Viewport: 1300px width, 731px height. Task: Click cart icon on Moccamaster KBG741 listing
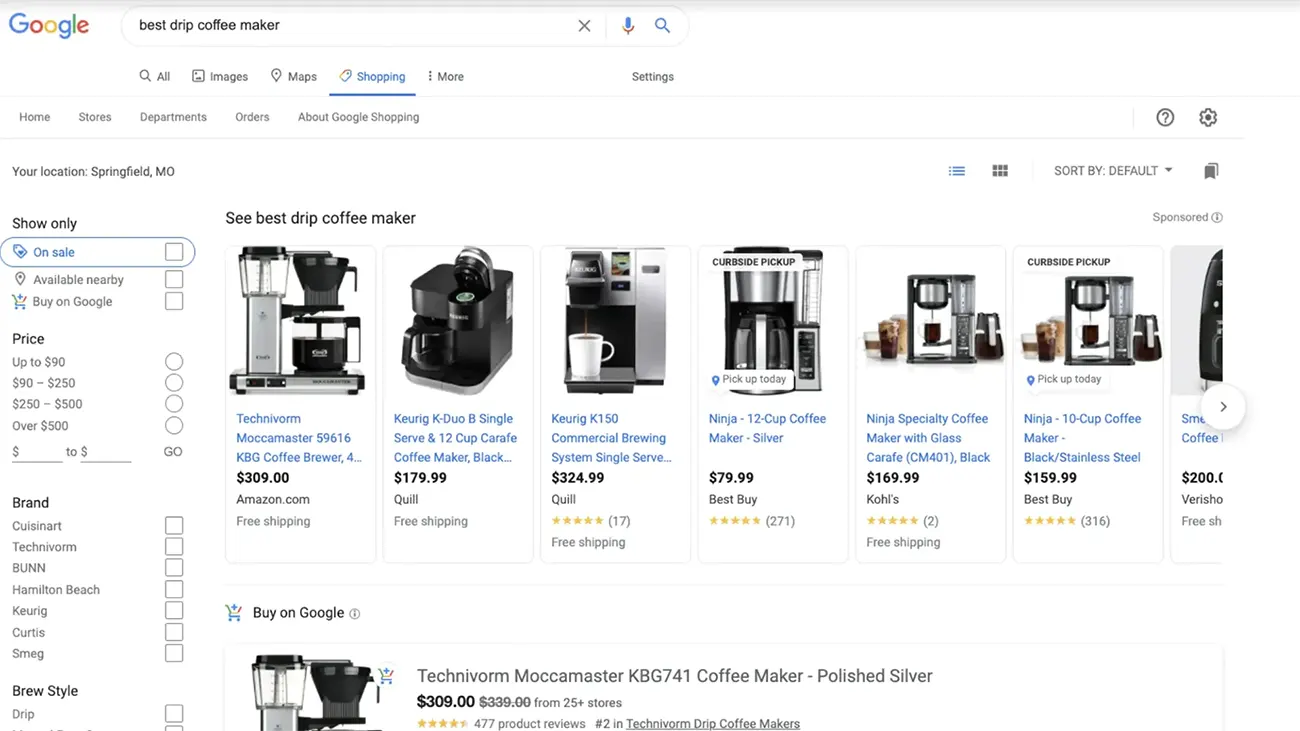click(386, 675)
